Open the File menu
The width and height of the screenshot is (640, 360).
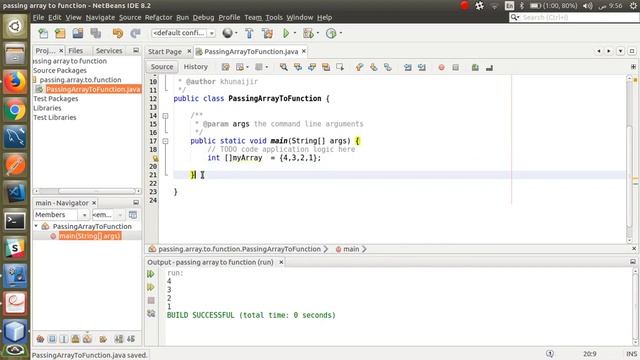point(38,18)
